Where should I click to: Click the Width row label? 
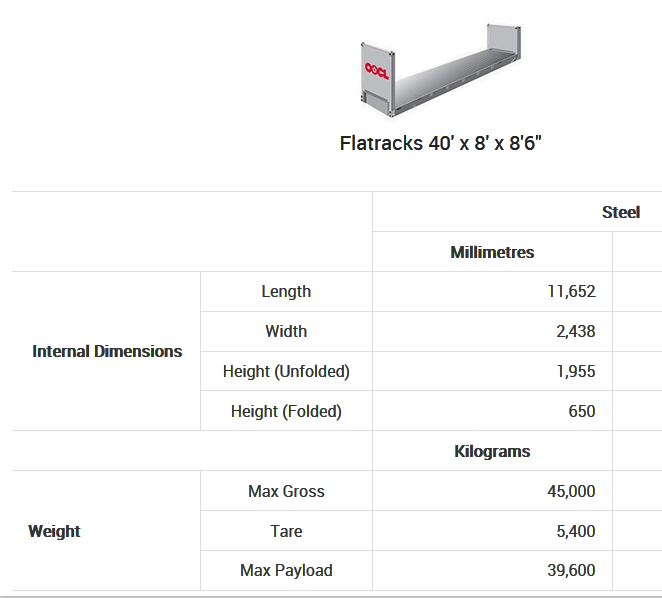click(286, 331)
